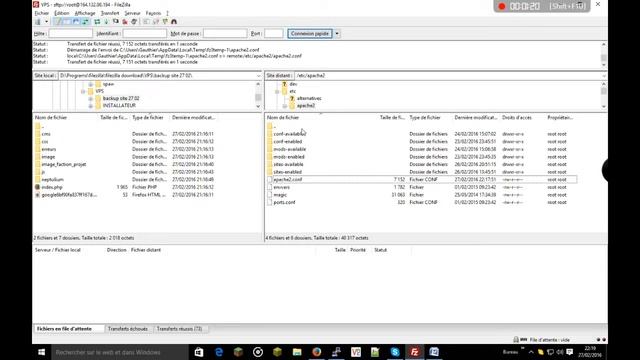Switch to Transferts échoués tab
Viewport: 640px width, 360px height.
tap(128, 329)
